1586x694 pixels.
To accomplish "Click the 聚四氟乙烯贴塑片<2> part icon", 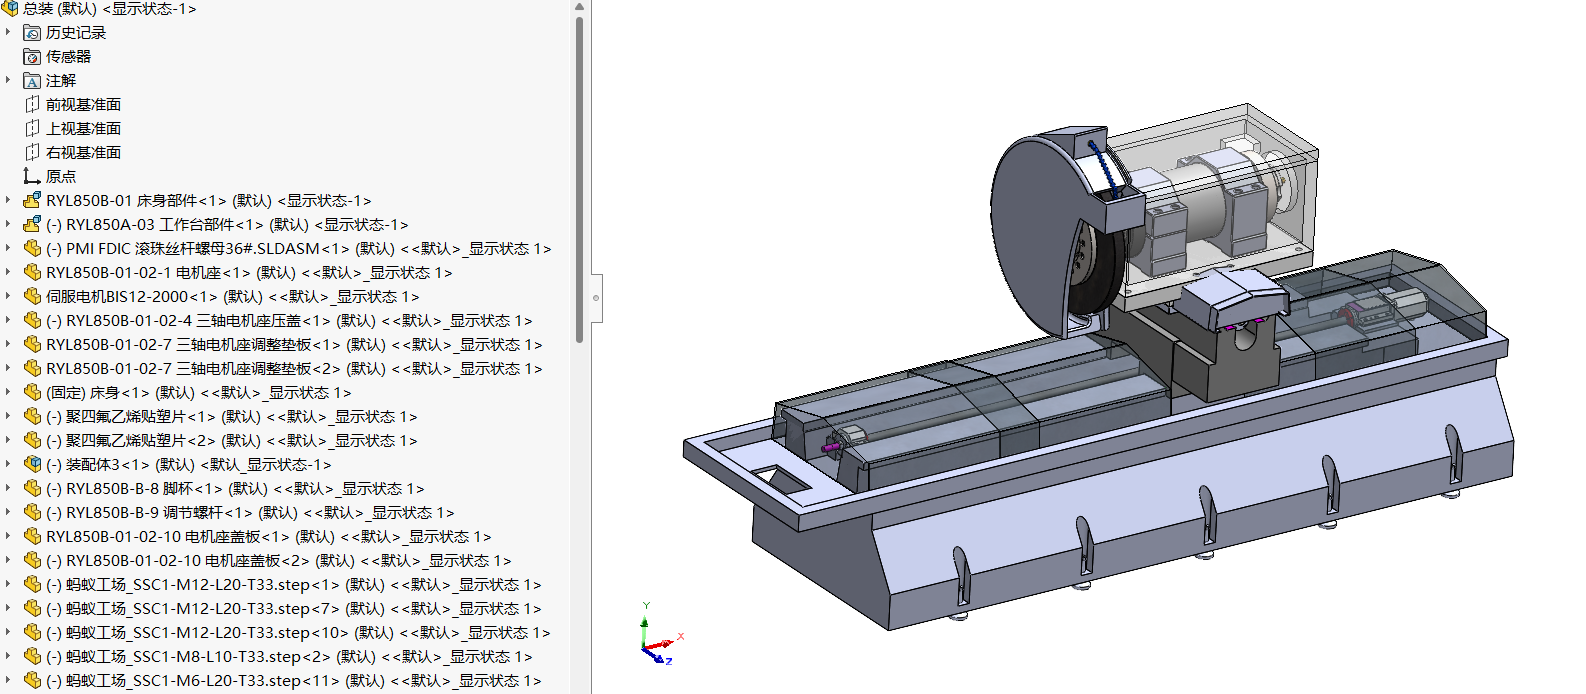I will click(x=32, y=441).
